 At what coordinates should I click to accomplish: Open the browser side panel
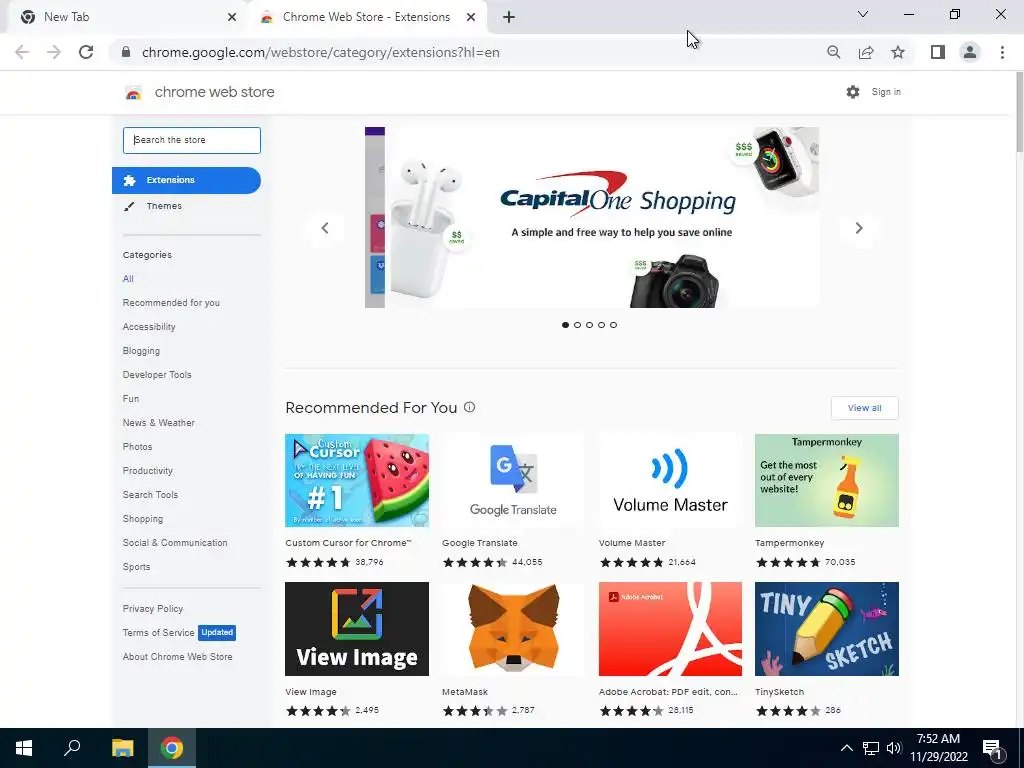point(938,52)
